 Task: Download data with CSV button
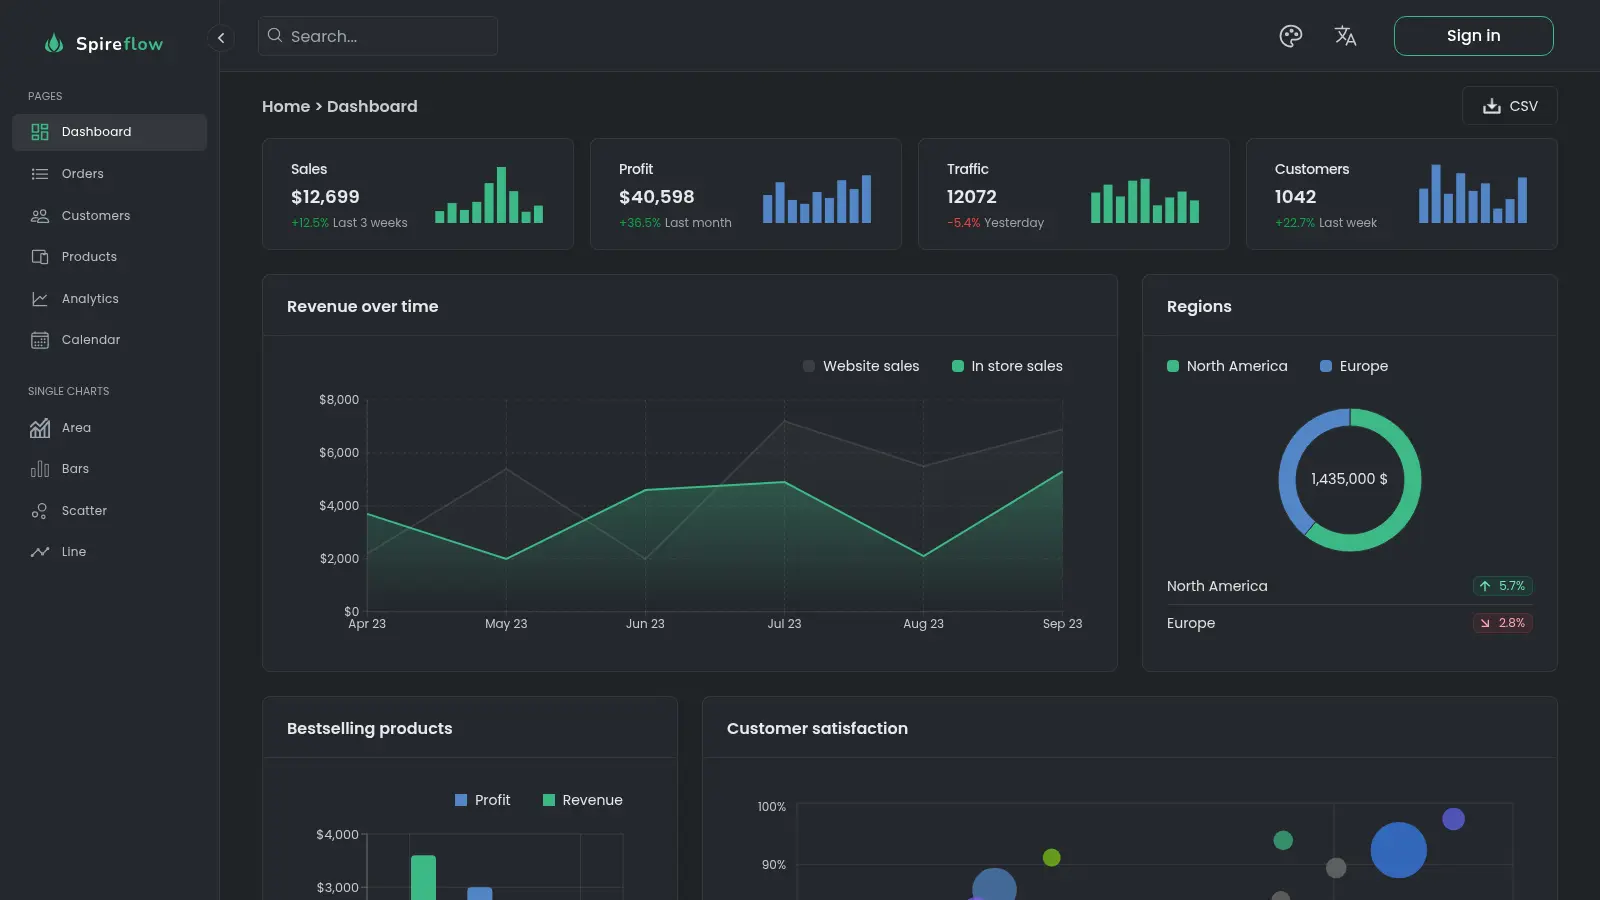click(1509, 106)
